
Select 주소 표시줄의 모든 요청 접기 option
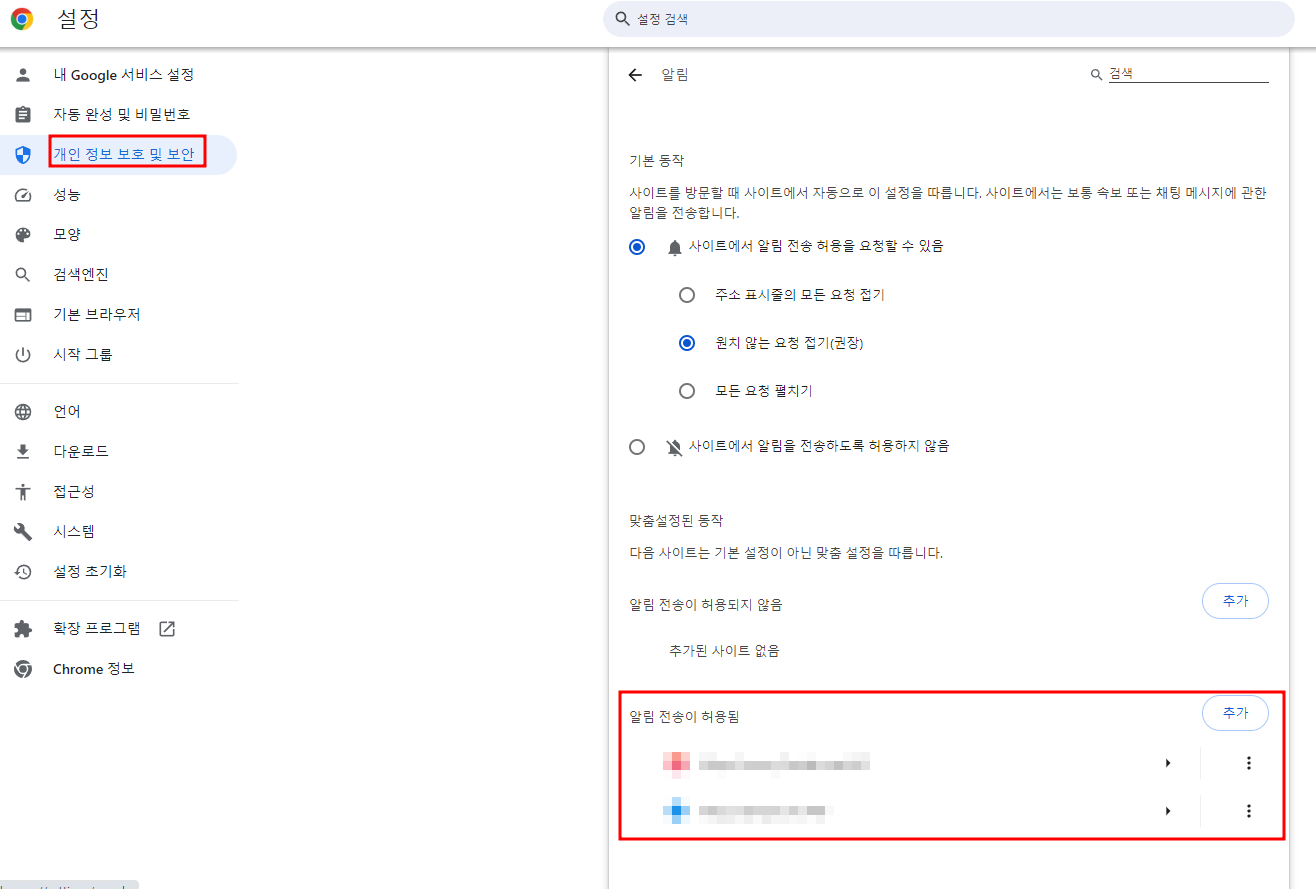click(687, 294)
